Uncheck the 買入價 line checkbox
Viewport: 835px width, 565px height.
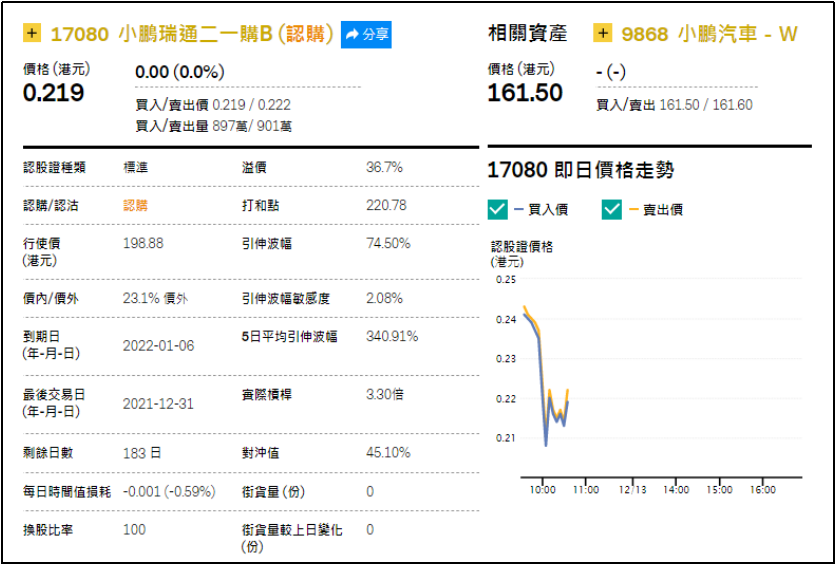coord(497,209)
